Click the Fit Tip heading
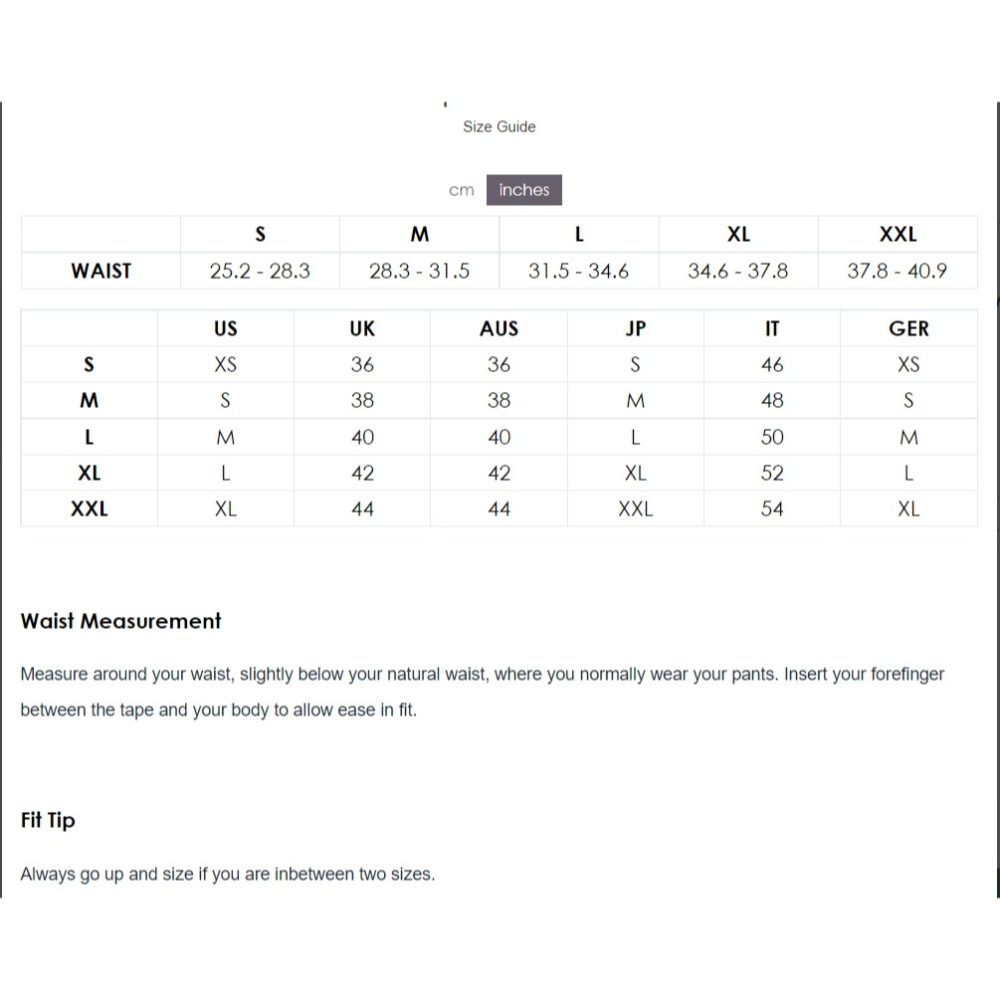This screenshot has height=1000, width=1000. (x=48, y=821)
